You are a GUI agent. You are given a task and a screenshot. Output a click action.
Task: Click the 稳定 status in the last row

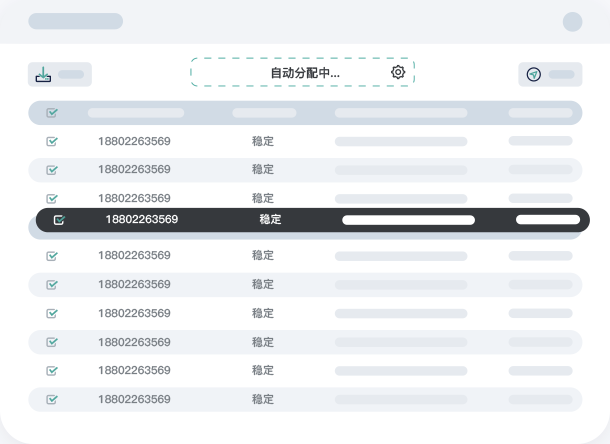pos(263,399)
